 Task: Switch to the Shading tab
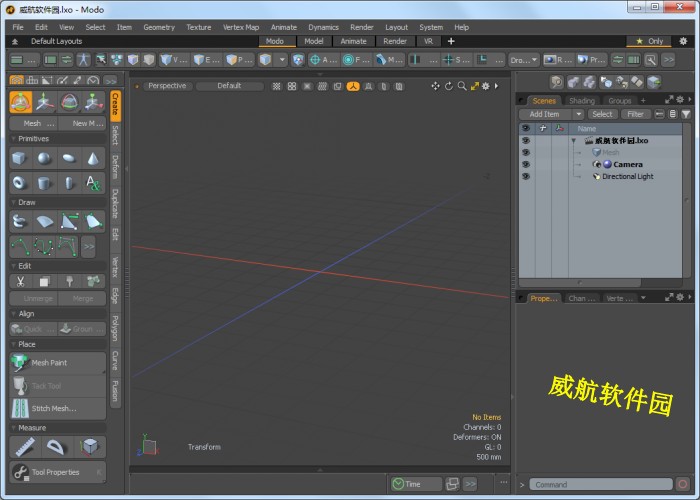582,100
